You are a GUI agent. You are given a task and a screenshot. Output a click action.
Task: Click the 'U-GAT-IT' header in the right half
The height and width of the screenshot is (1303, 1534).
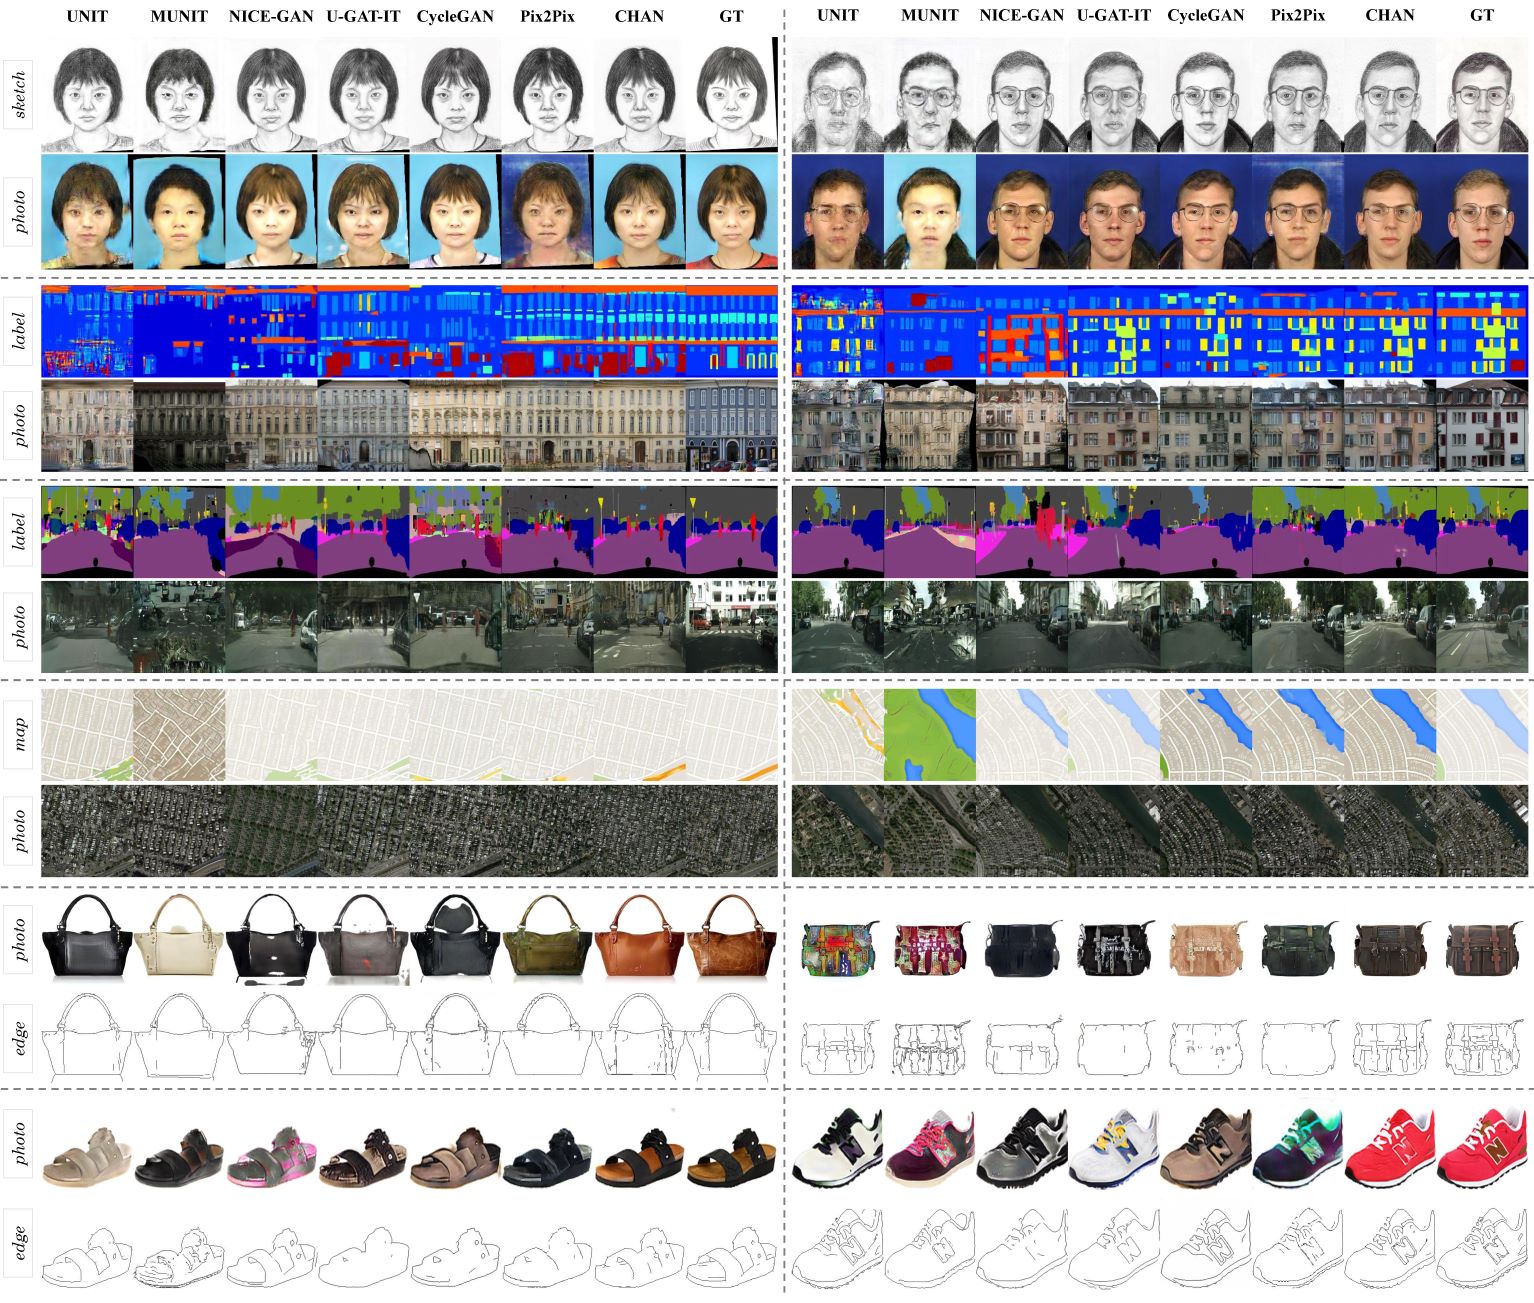(1114, 16)
